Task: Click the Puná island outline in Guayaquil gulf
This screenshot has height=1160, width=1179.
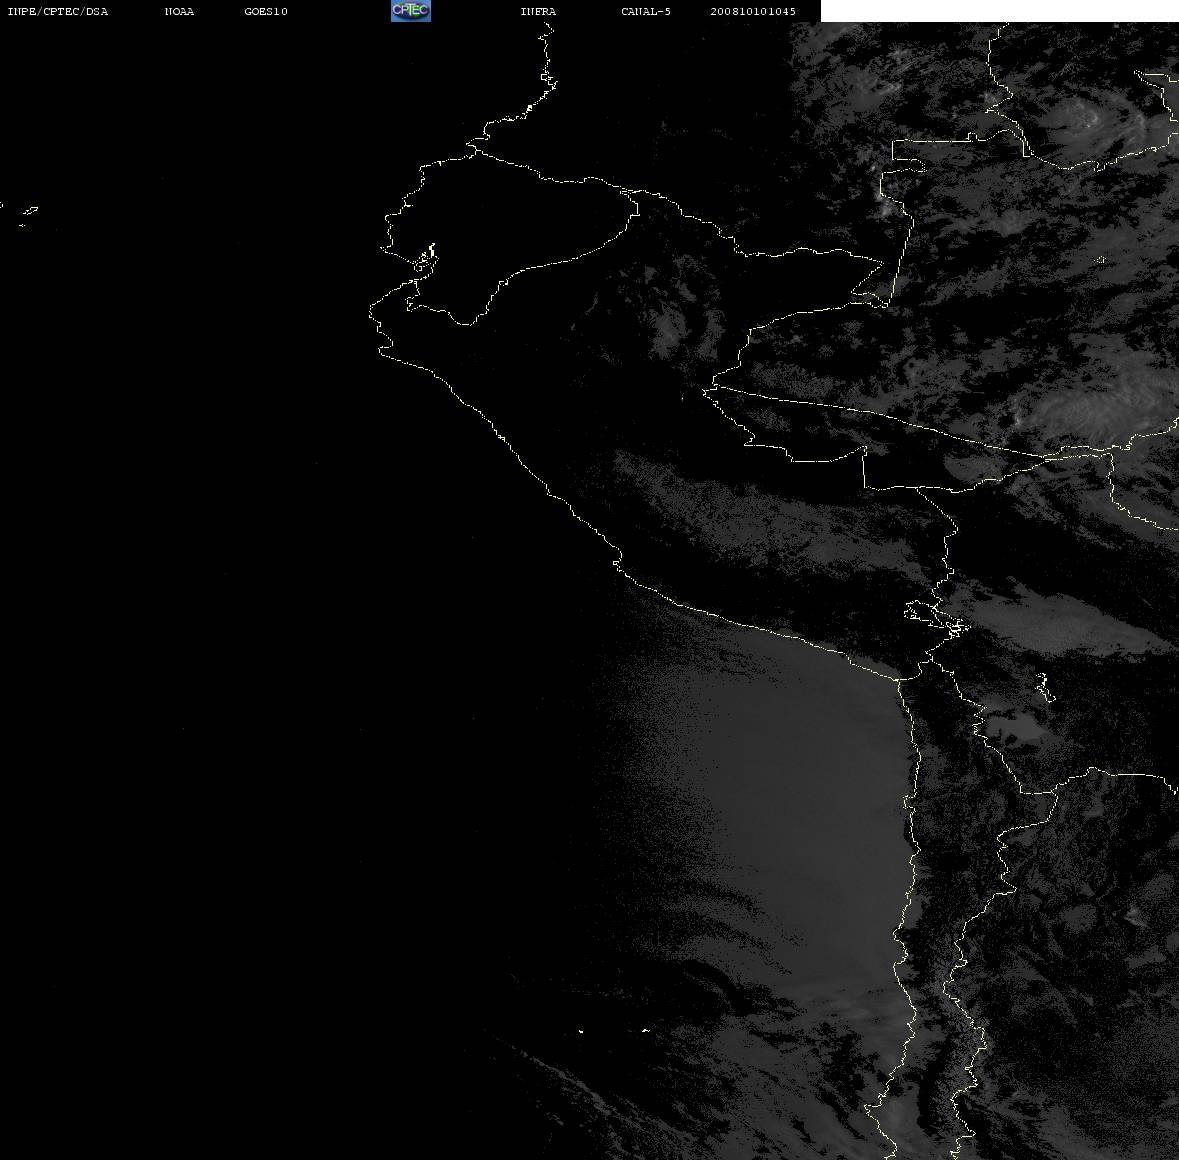Action: (425, 260)
